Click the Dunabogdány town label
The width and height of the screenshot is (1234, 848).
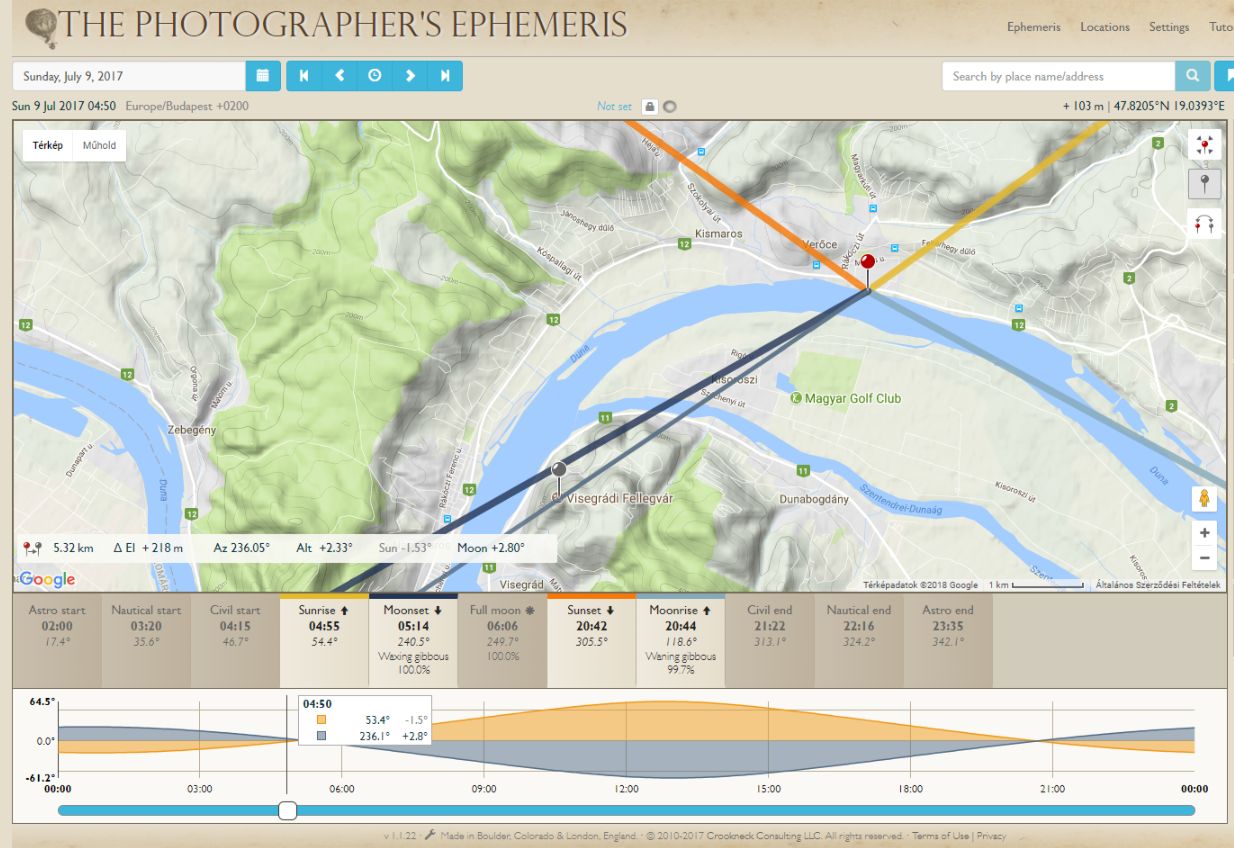click(812, 498)
